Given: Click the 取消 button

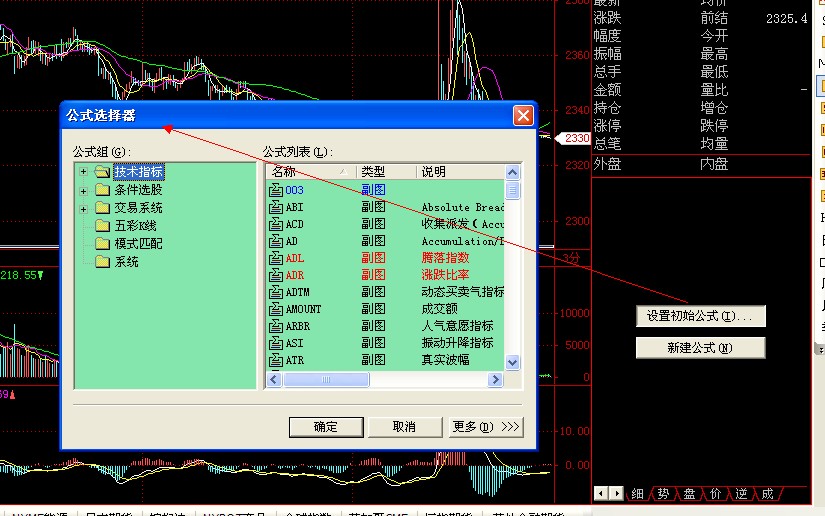Looking at the screenshot, I should coord(403,427).
